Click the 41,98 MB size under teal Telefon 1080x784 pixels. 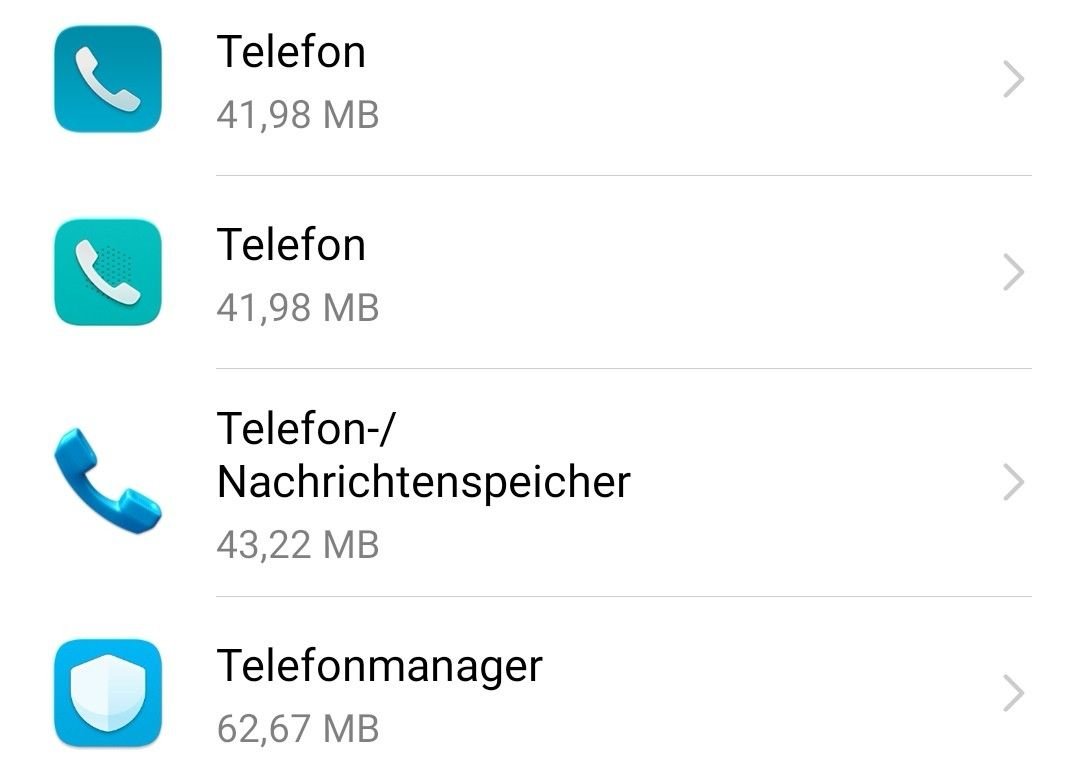[298, 307]
